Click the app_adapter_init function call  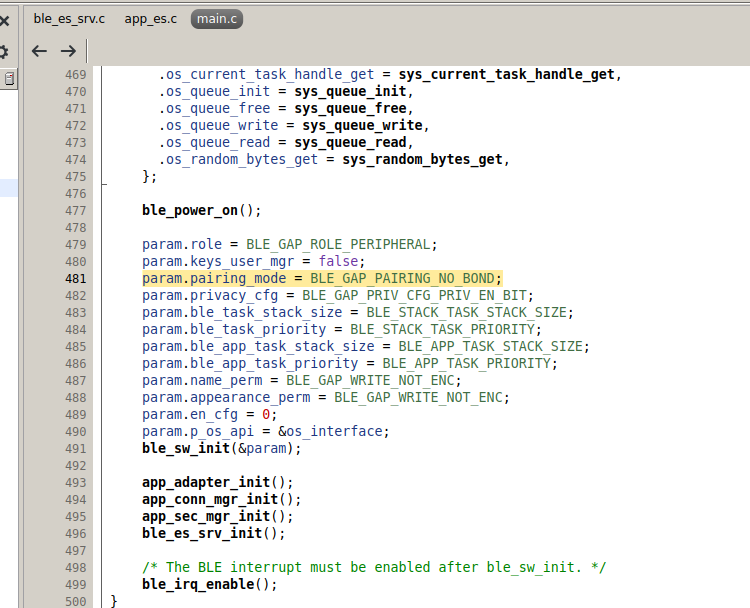point(207,482)
